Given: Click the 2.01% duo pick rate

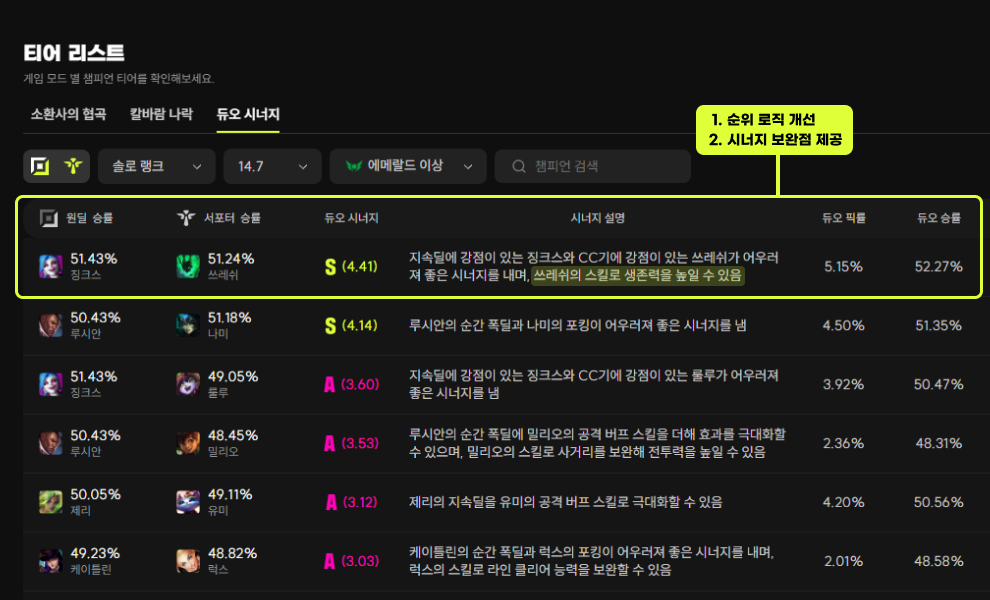Looking at the screenshot, I should point(844,561).
